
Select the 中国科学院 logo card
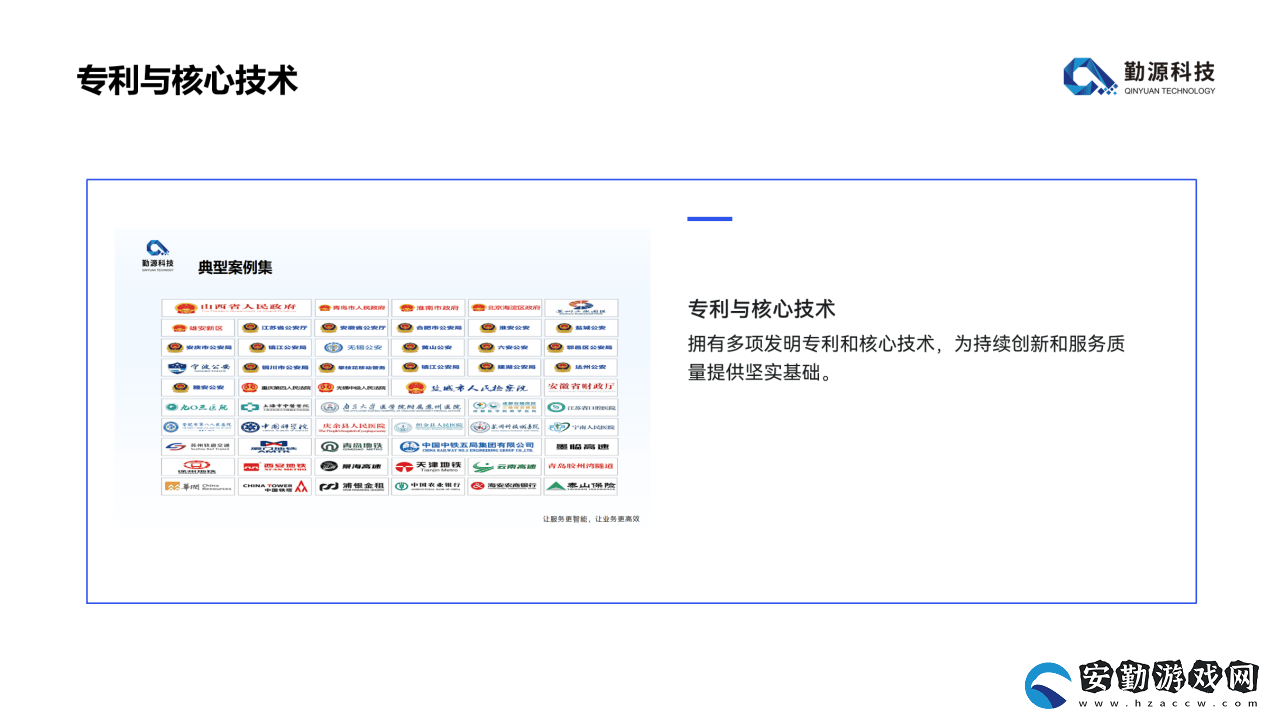click(275, 427)
